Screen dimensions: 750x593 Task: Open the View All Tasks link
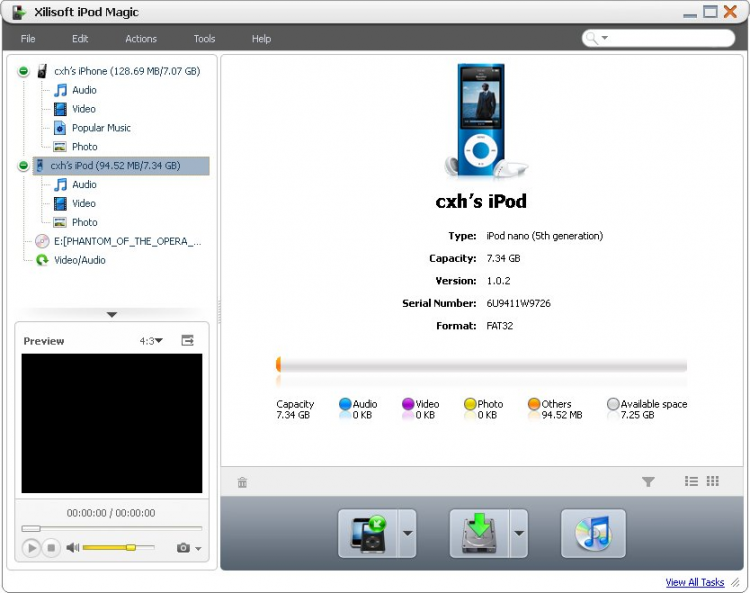pyautogui.click(x=695, y=582)
